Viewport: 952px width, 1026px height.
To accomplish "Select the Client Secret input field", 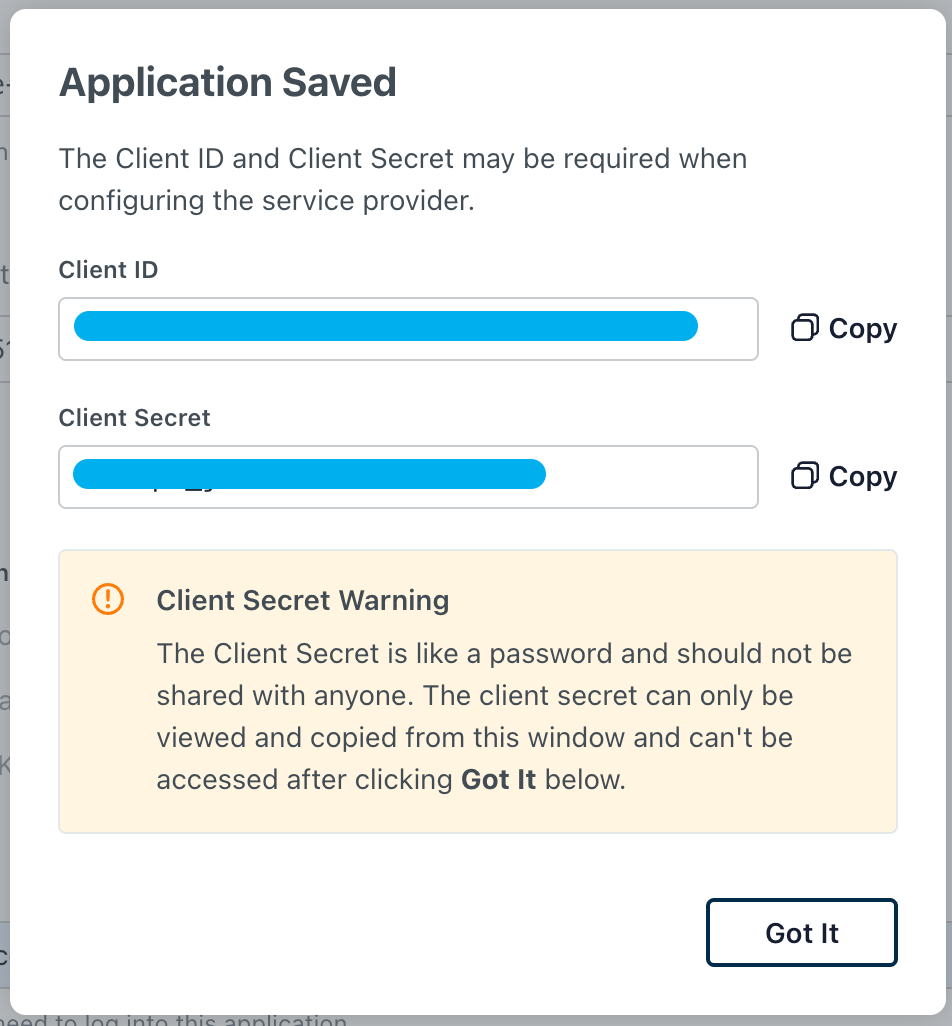I will tap(408, 477).
